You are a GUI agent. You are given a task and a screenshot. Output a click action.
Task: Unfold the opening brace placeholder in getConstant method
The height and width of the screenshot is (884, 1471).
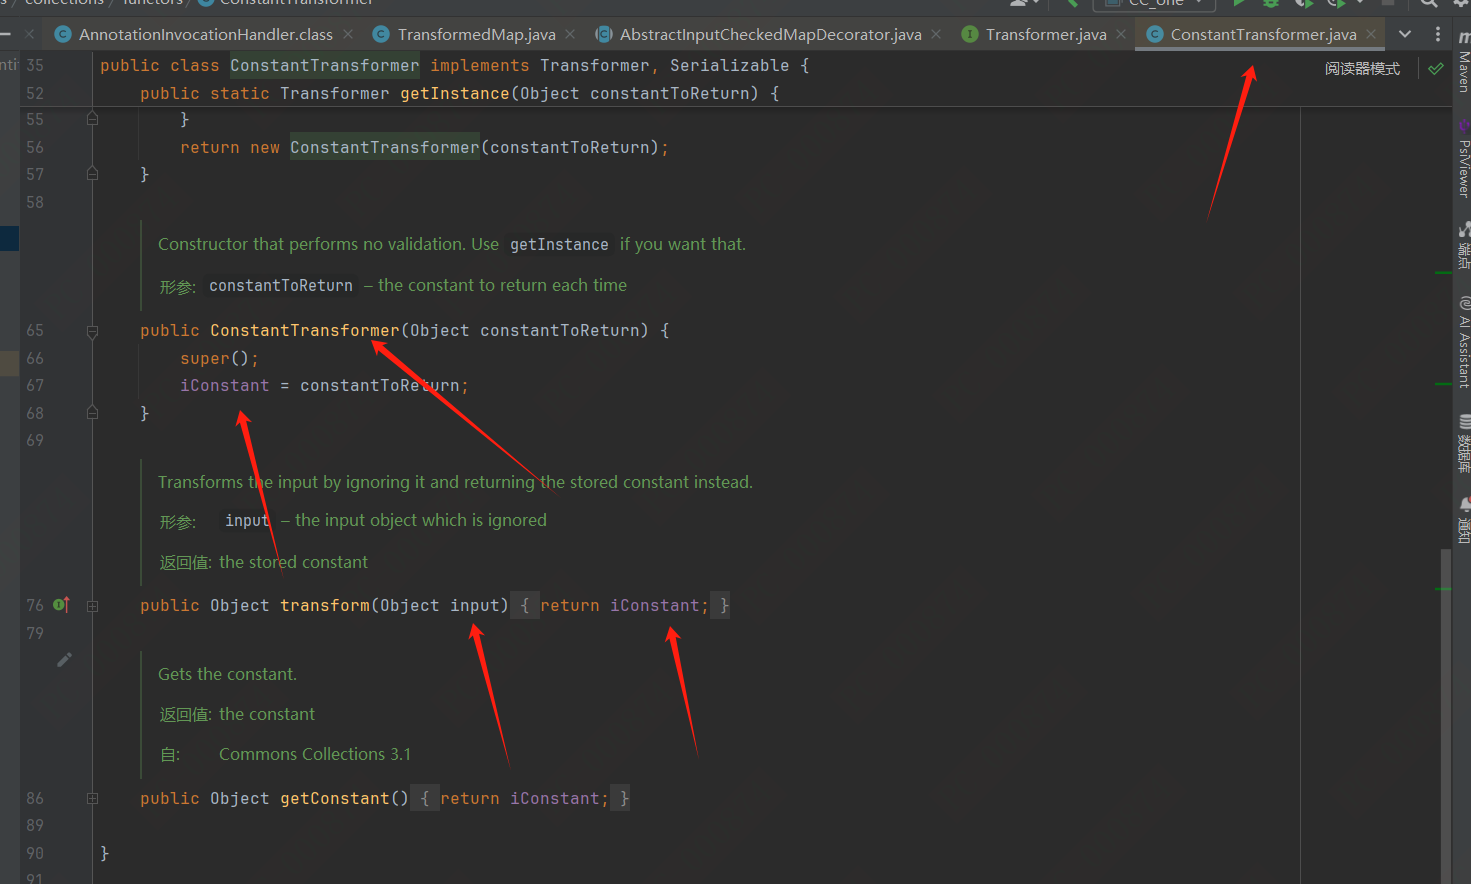(425, 798)
